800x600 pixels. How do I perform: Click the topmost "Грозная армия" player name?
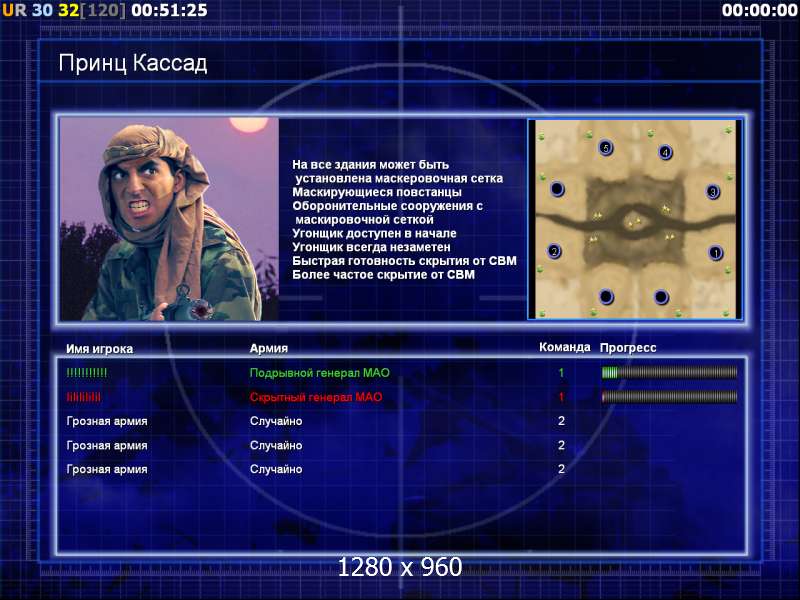107,421
